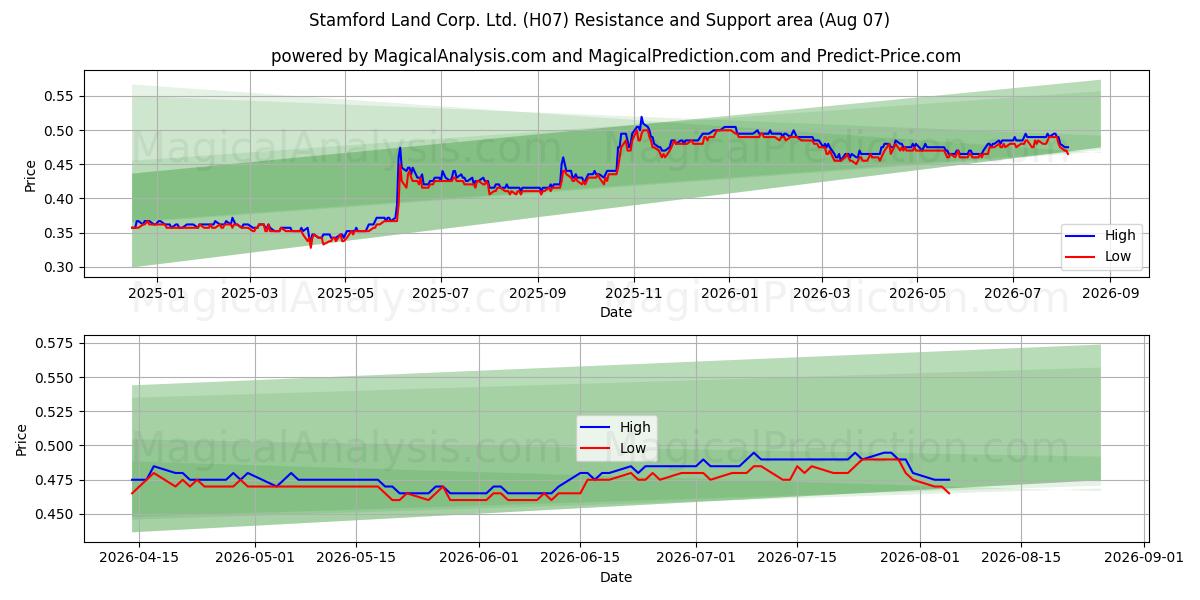1200x600 pixels.
Task: Click the 'Date' axis label under top chart
Action: 616,313
